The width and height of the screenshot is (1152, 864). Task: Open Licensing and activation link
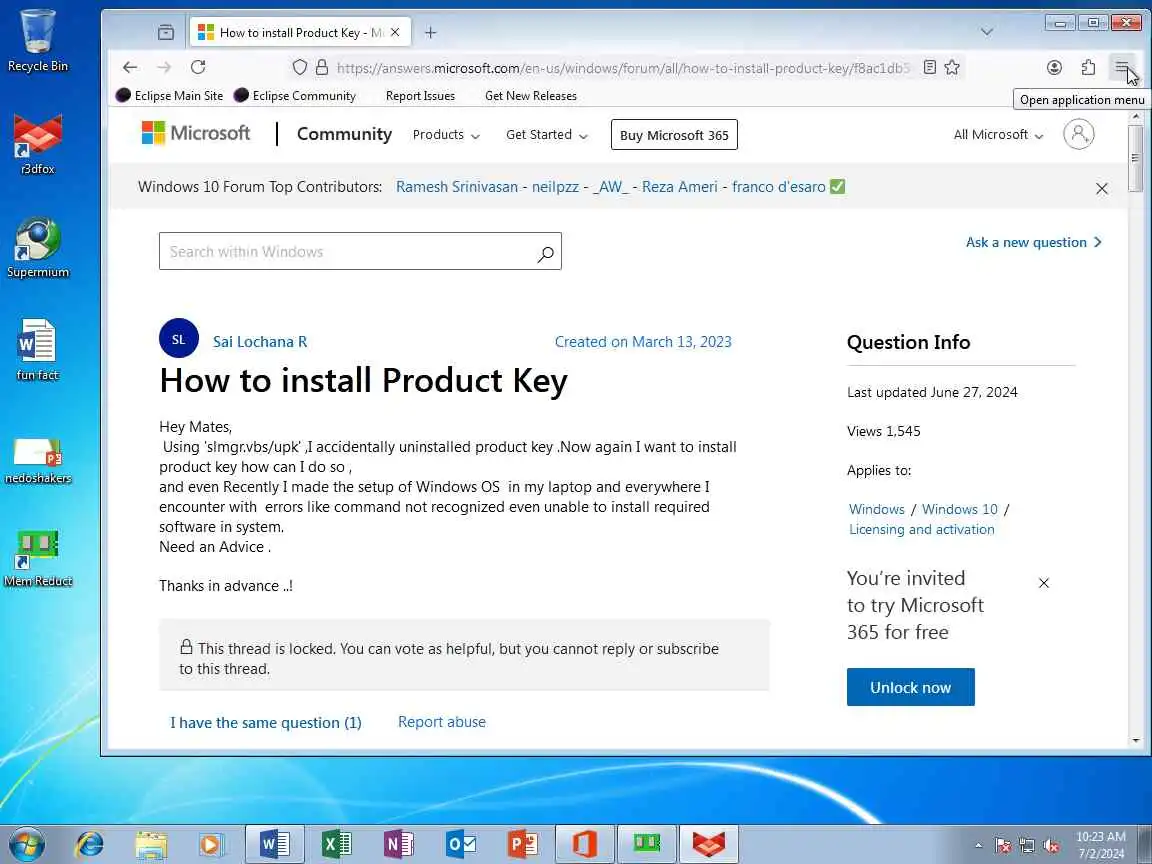[x=921, y=529]
